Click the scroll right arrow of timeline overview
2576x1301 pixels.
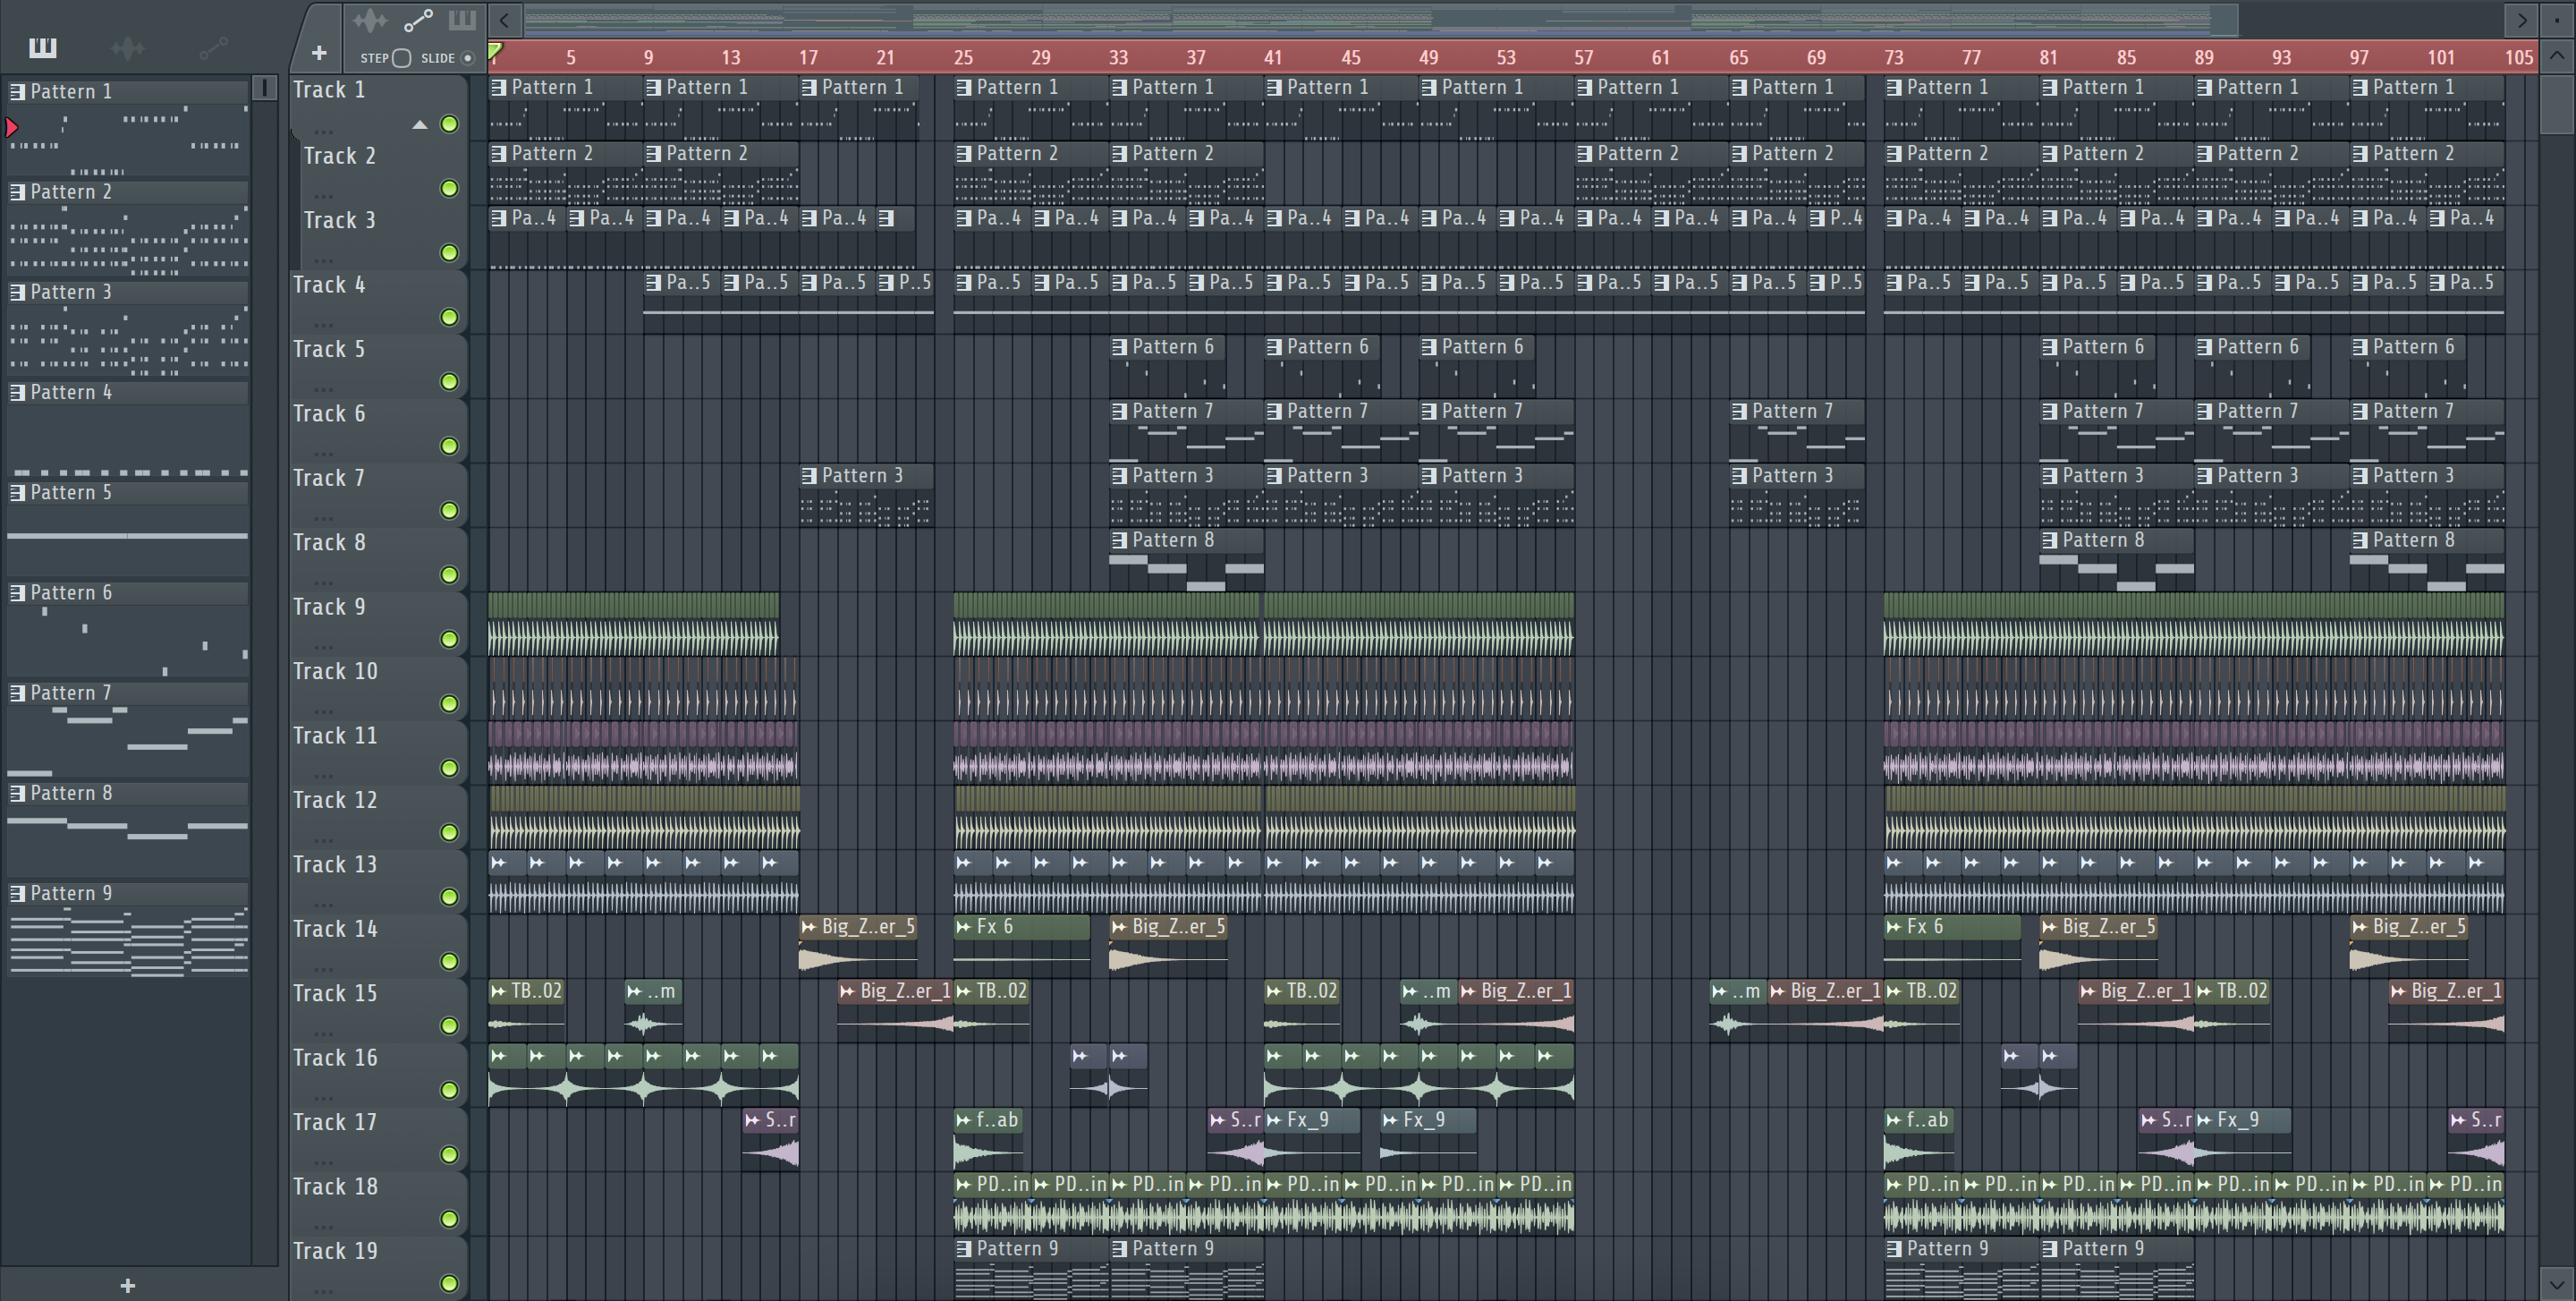2521,19
